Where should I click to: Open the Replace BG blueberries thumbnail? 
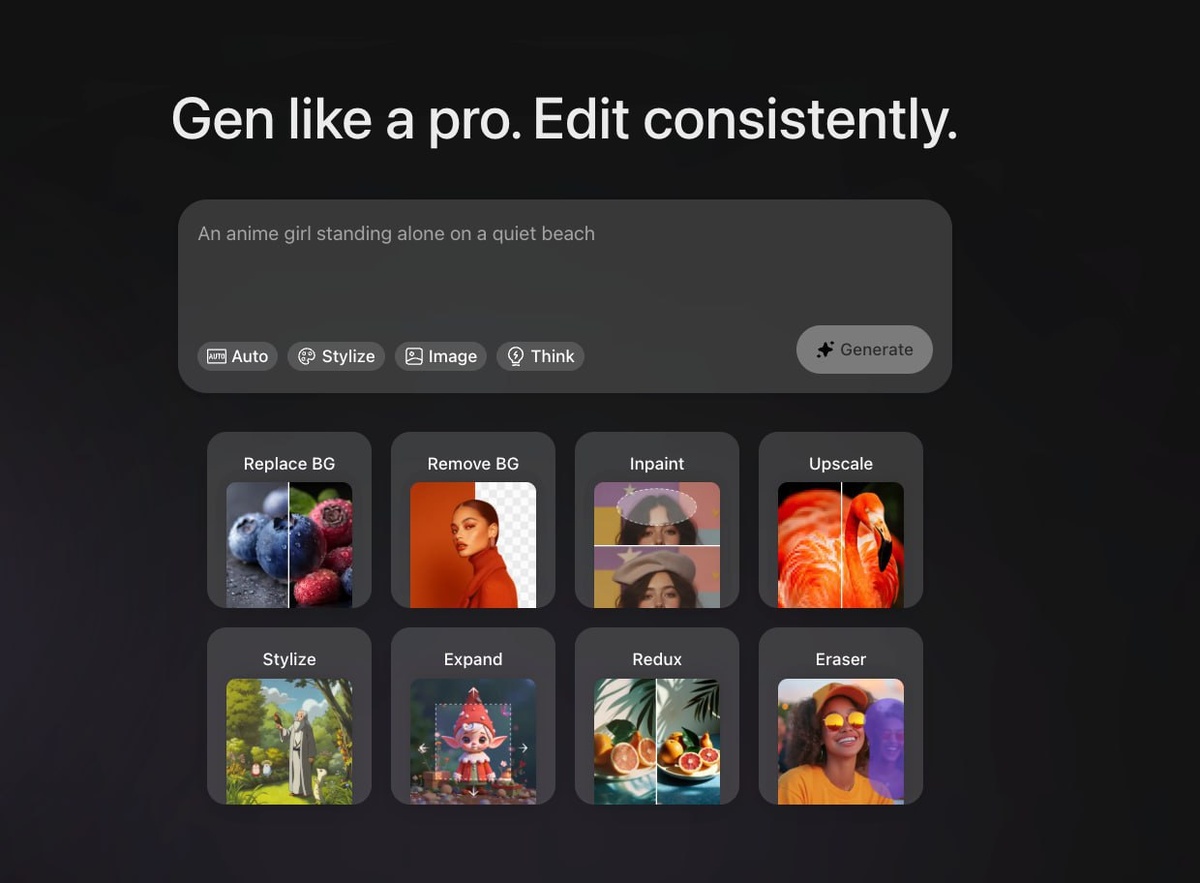(x=289, y=545)
